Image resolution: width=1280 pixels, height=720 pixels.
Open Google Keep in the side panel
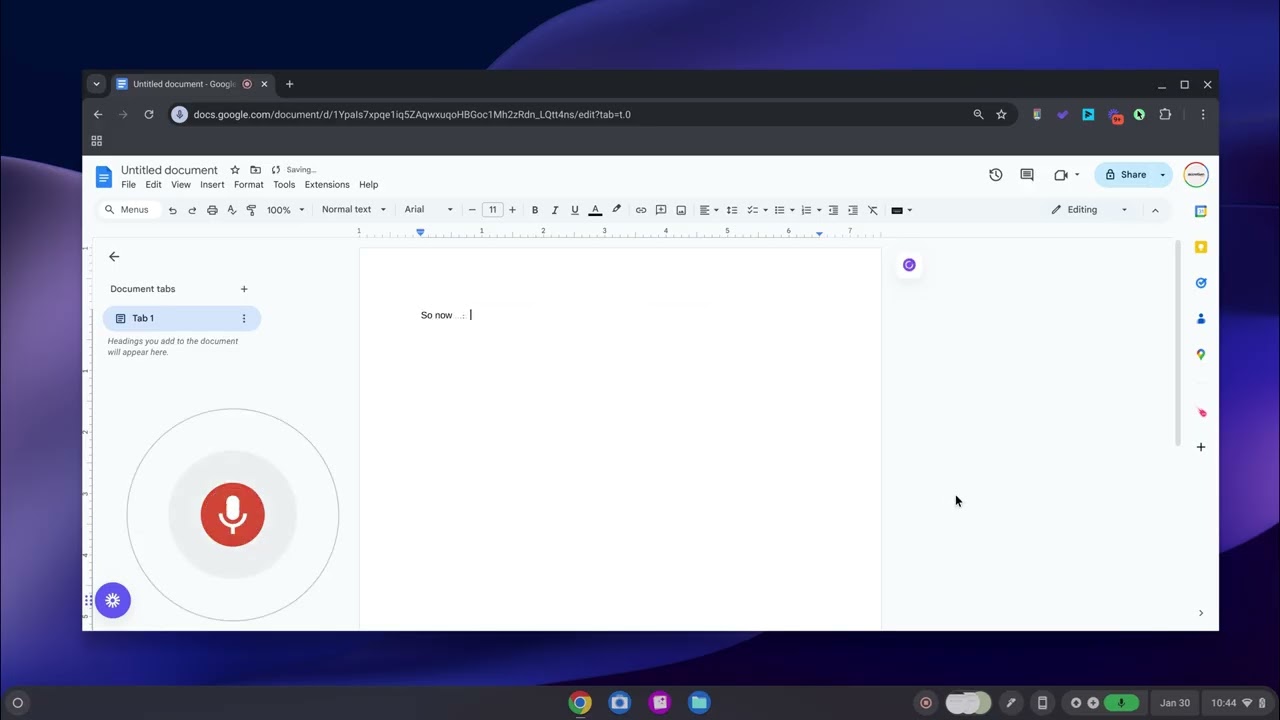pyautogui.click(x=1201, y=247)
